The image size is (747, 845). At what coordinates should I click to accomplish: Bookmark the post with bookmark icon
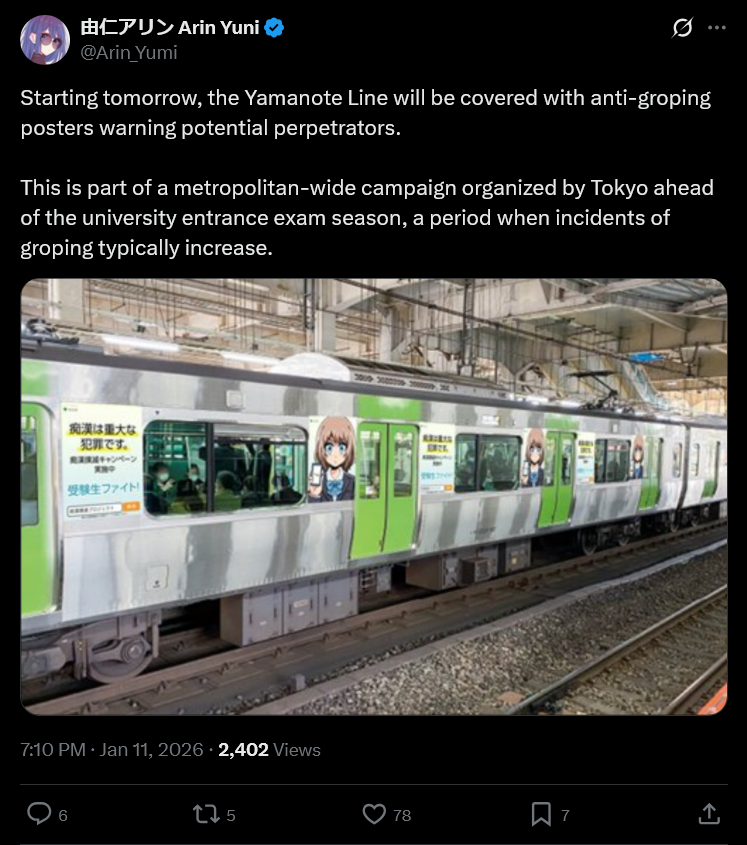coord(541,814)
